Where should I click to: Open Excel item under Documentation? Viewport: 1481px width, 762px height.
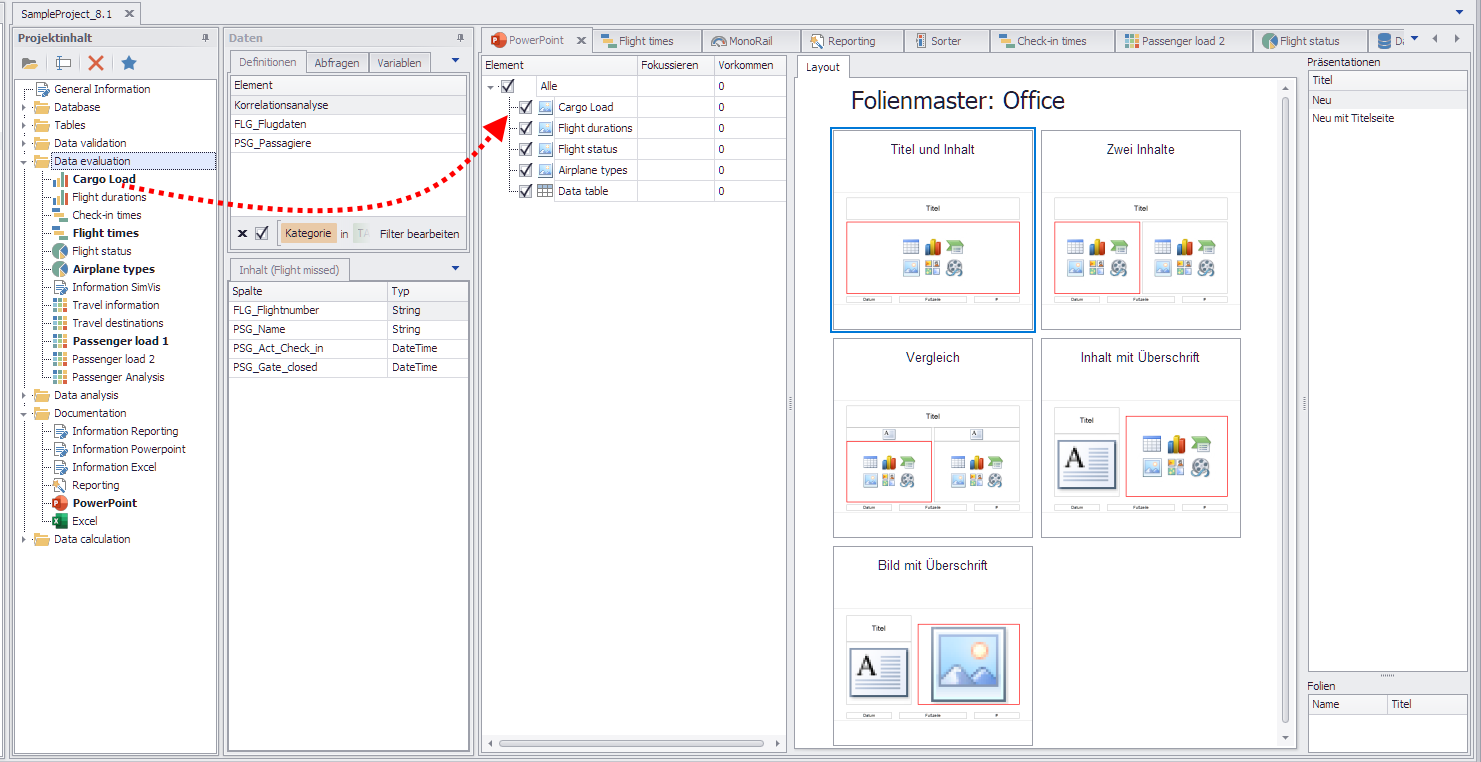pos(85,521)
